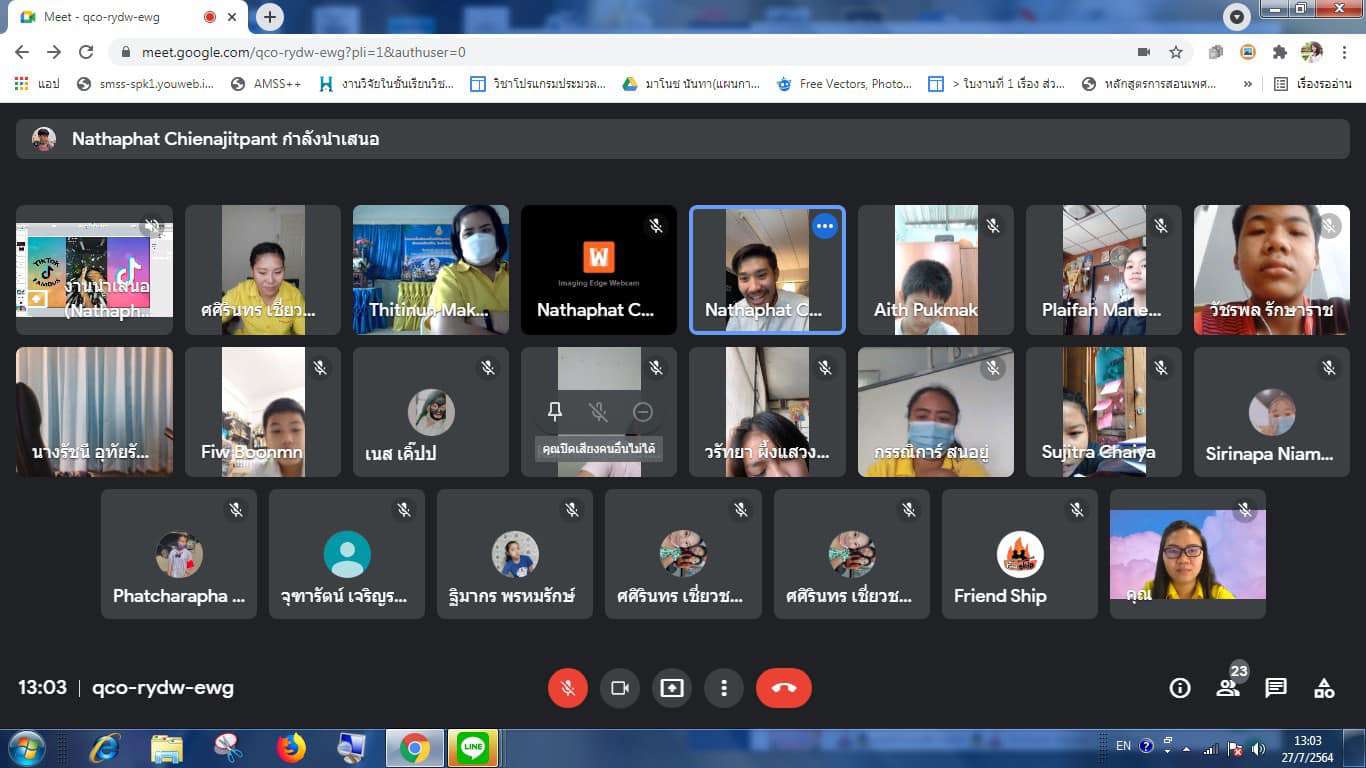Open more options three-dot menu

(x=723, y=688)
